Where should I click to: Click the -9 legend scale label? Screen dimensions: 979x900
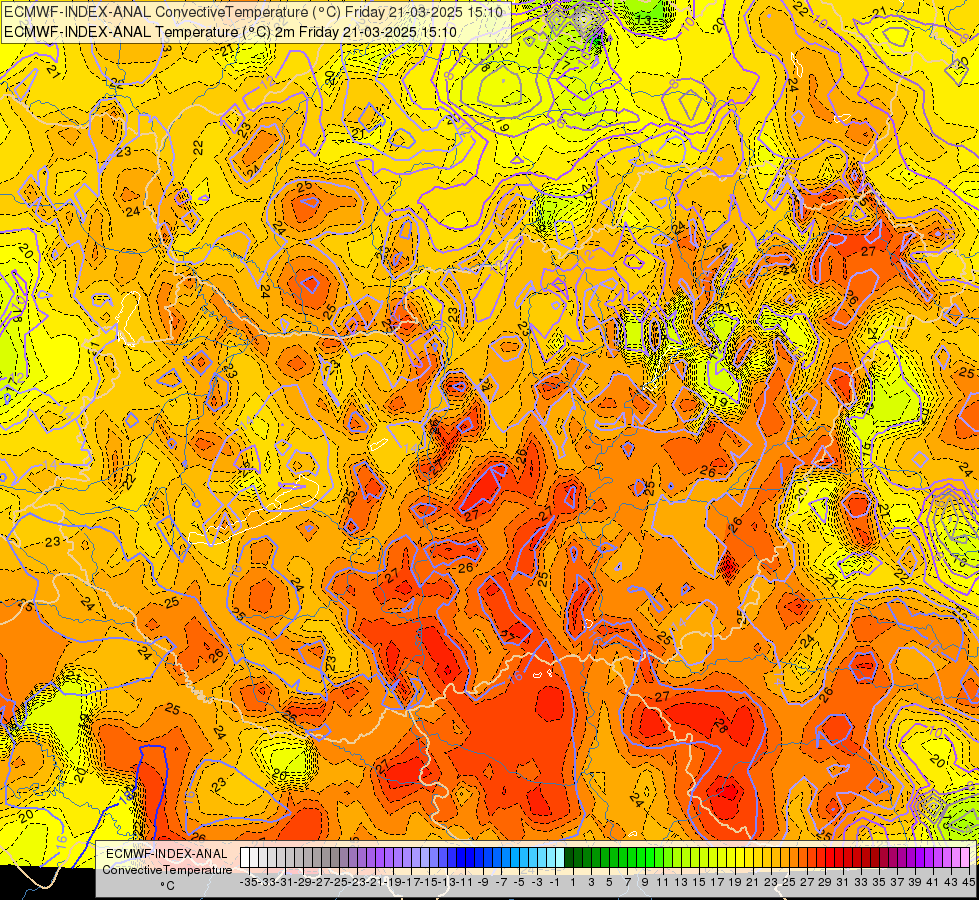483,883
